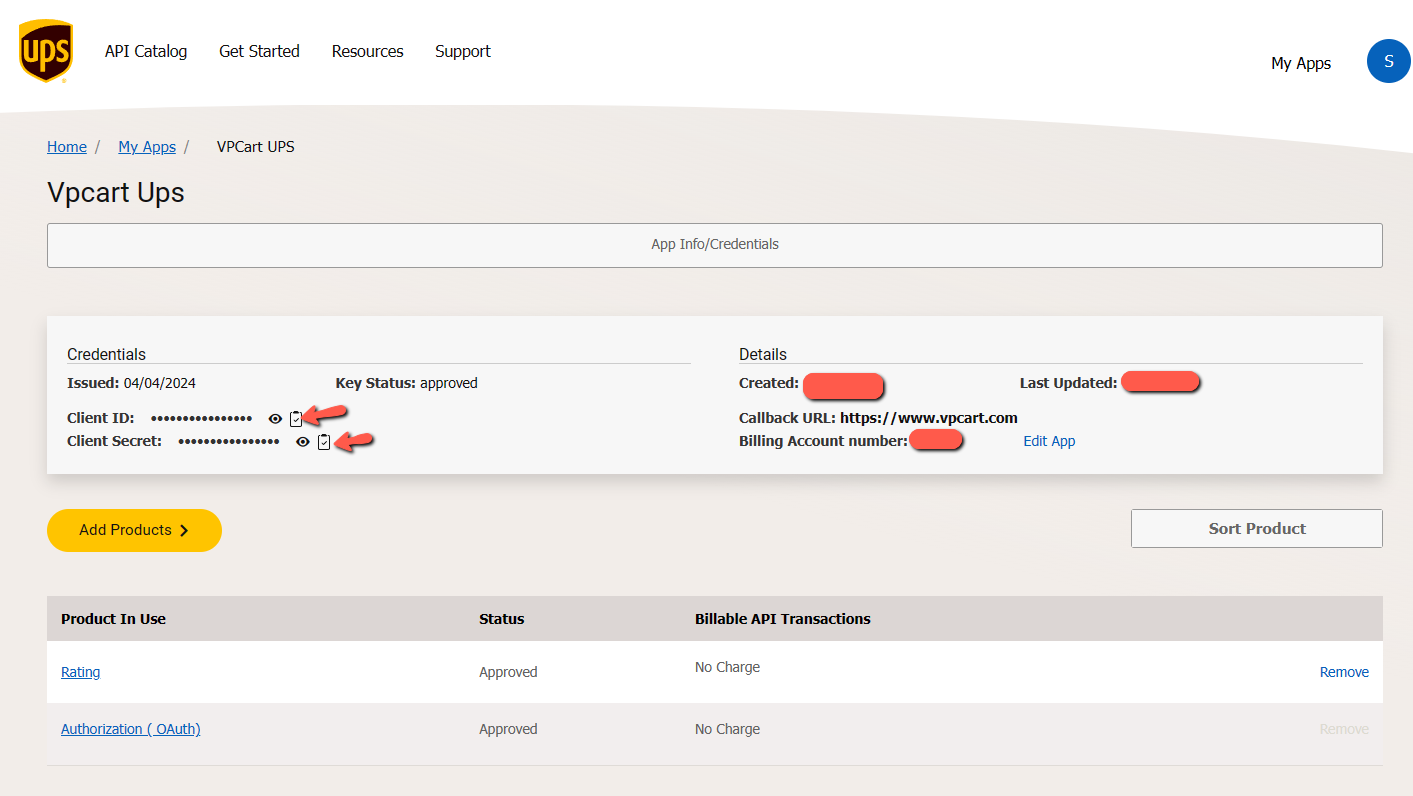
Task: Click the Edit App link
Action: pyautogui.click(x=1049, y=441)
